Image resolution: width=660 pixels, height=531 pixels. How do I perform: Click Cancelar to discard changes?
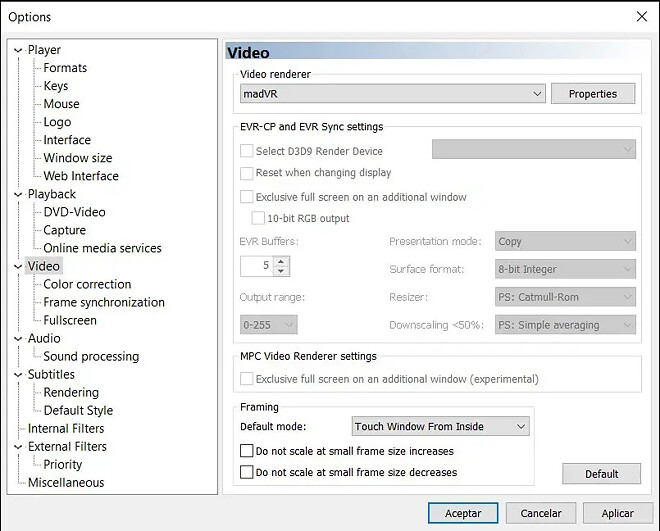point(540,513)
